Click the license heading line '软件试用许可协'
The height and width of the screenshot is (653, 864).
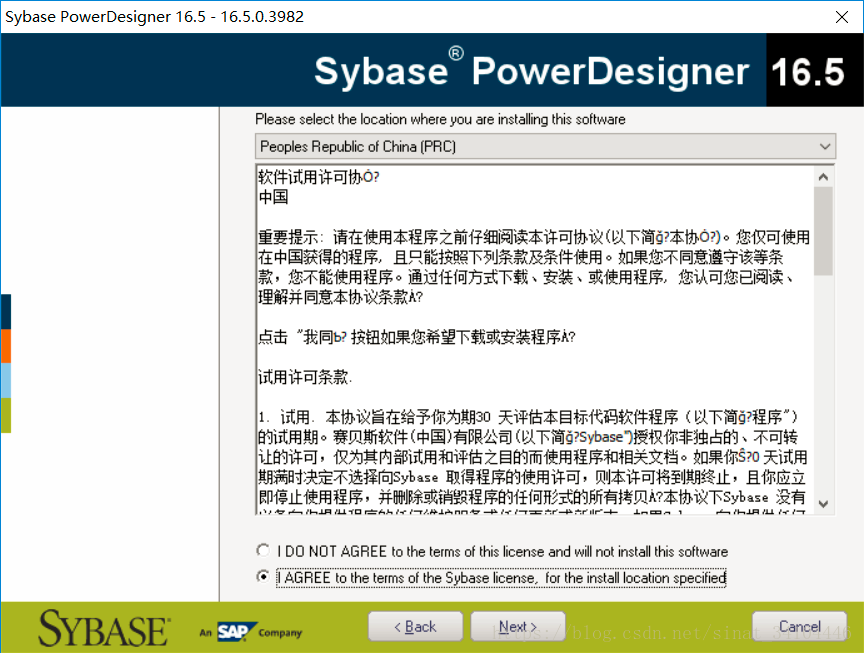[318, 177]
